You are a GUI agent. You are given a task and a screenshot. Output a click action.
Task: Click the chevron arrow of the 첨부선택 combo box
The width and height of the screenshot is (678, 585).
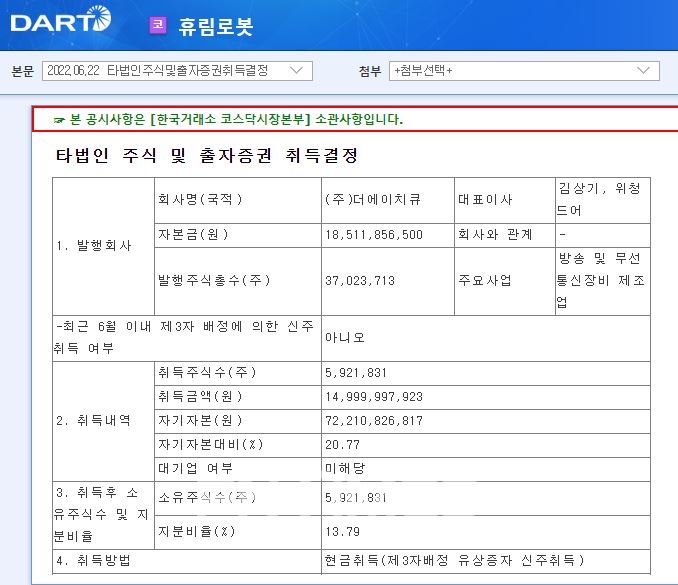(x=644, y=70)
